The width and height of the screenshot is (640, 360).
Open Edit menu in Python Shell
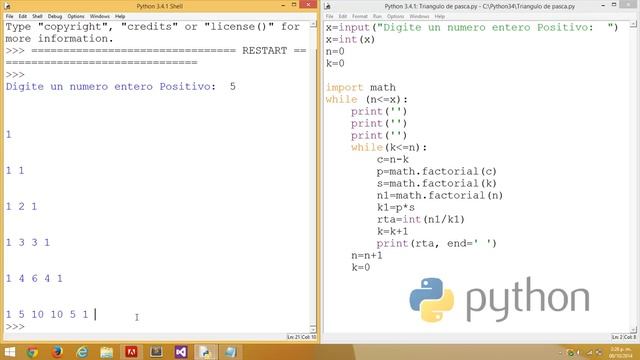tap(23, 16)
